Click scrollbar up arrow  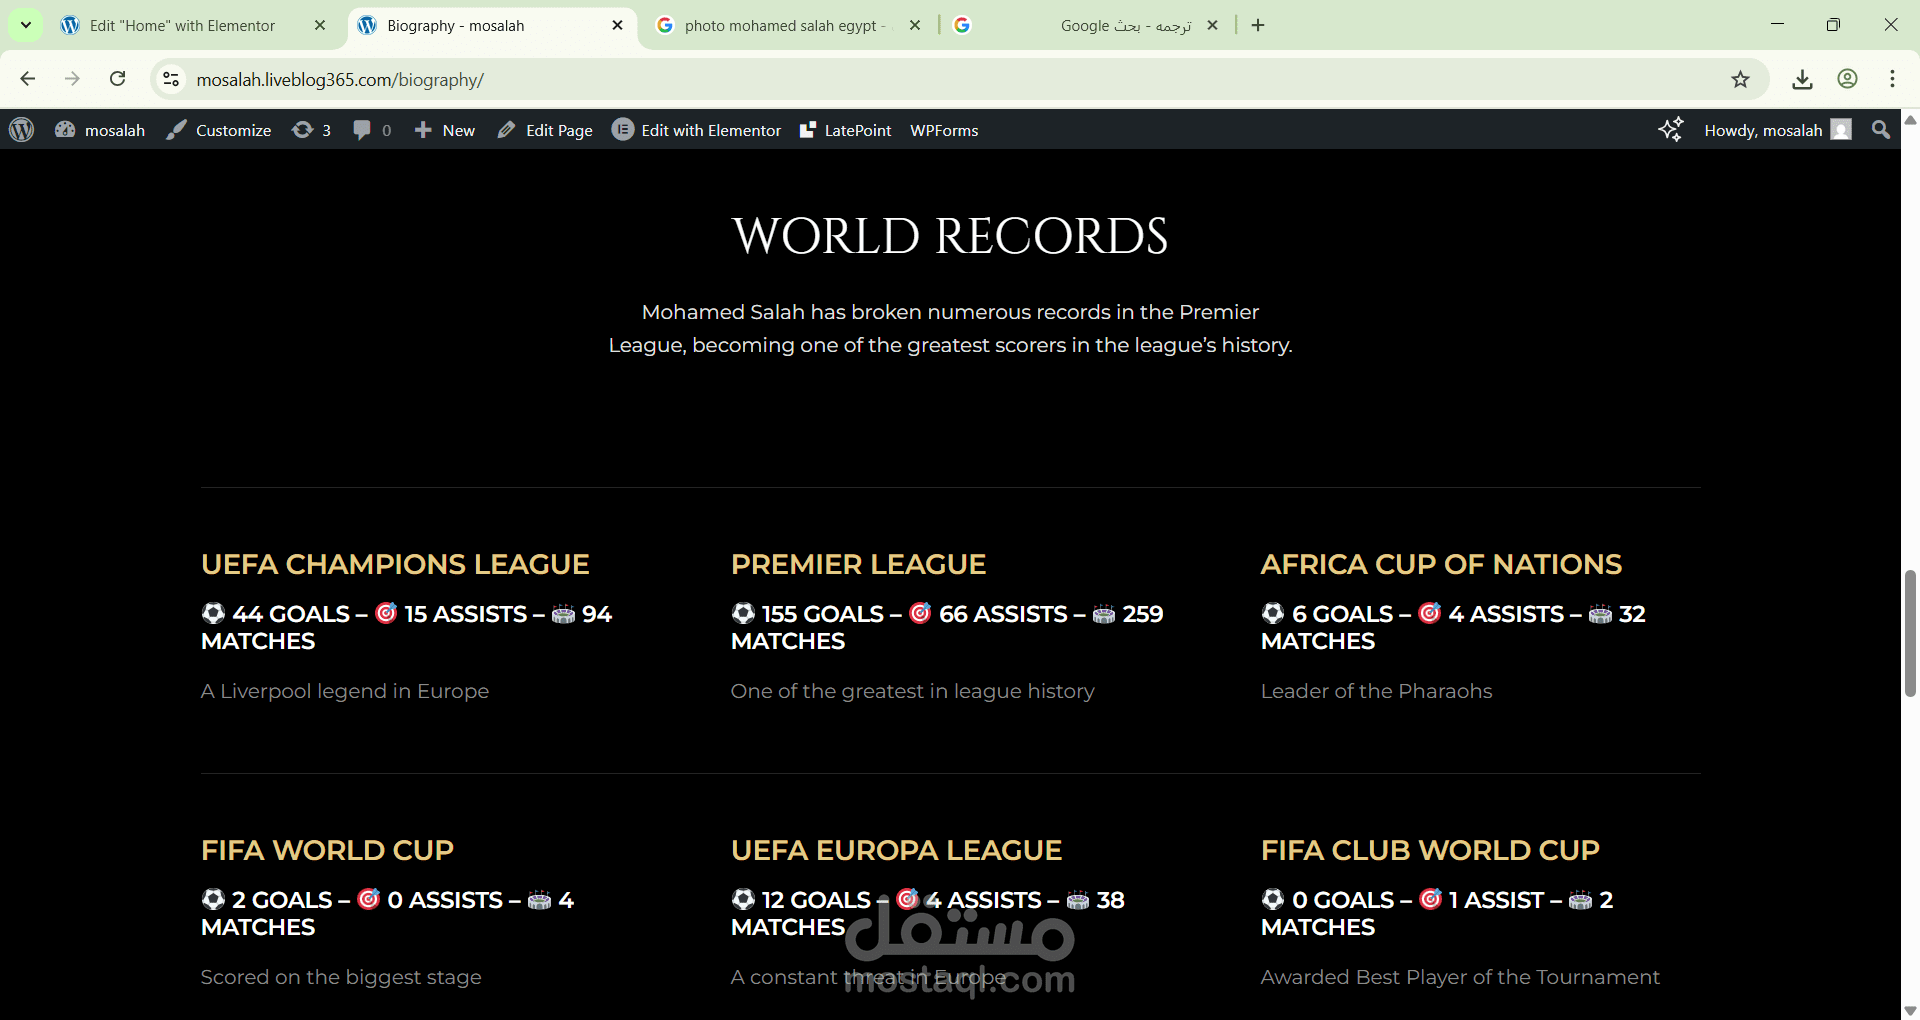pyautogui.click(x=1910, y=120)
